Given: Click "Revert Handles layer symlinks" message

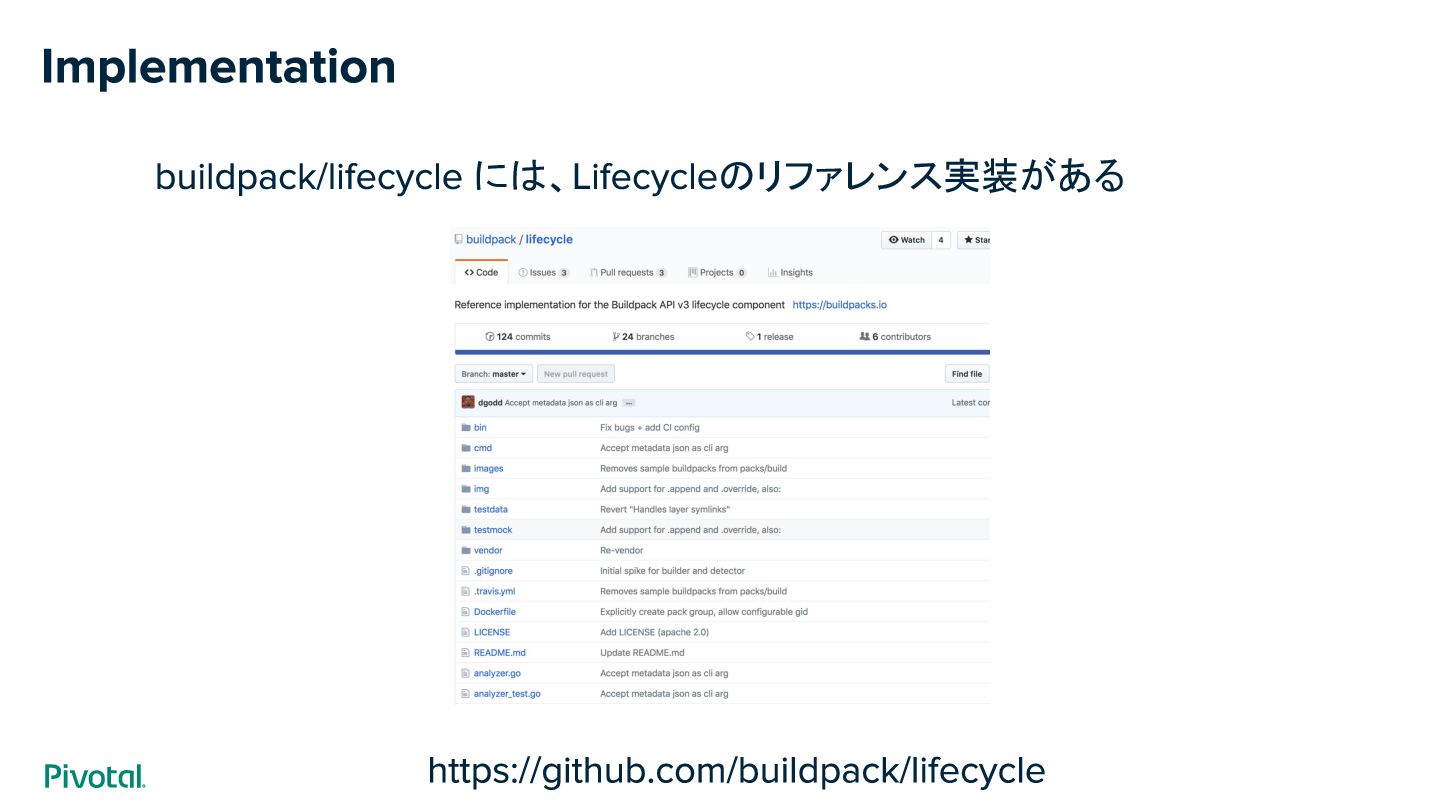Looking at the screenshot, I should (x=665, y=510).
